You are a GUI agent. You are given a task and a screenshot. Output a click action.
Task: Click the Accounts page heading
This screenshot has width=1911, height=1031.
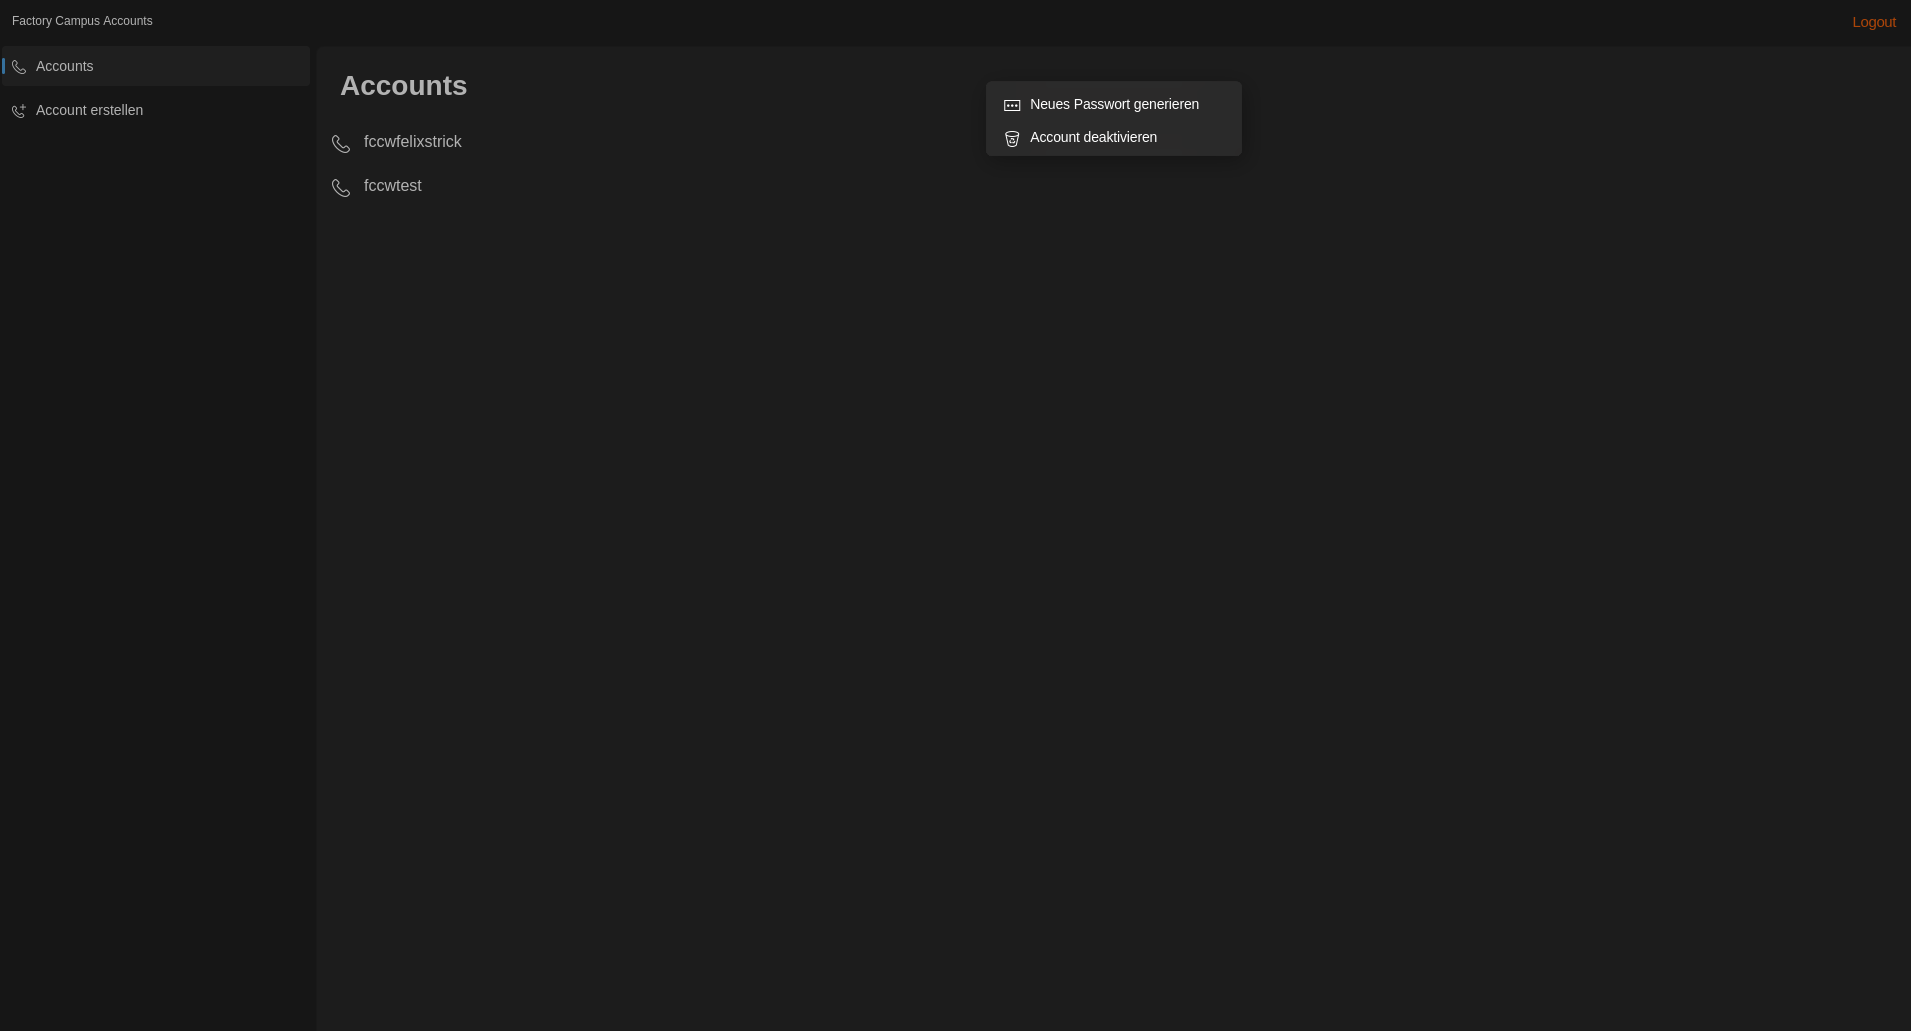403,86
